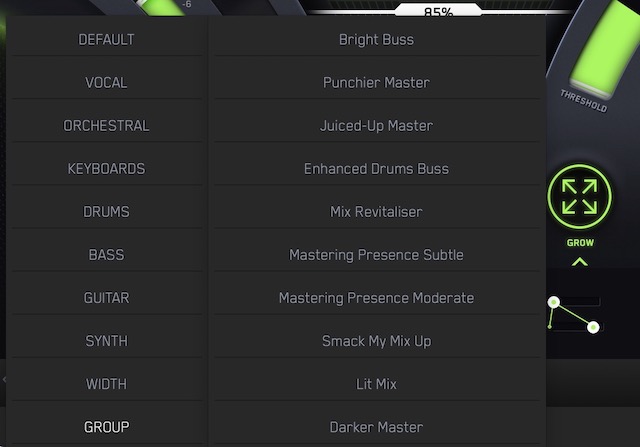Select the lower-right envelope curve node

click(x=593, y=327)
